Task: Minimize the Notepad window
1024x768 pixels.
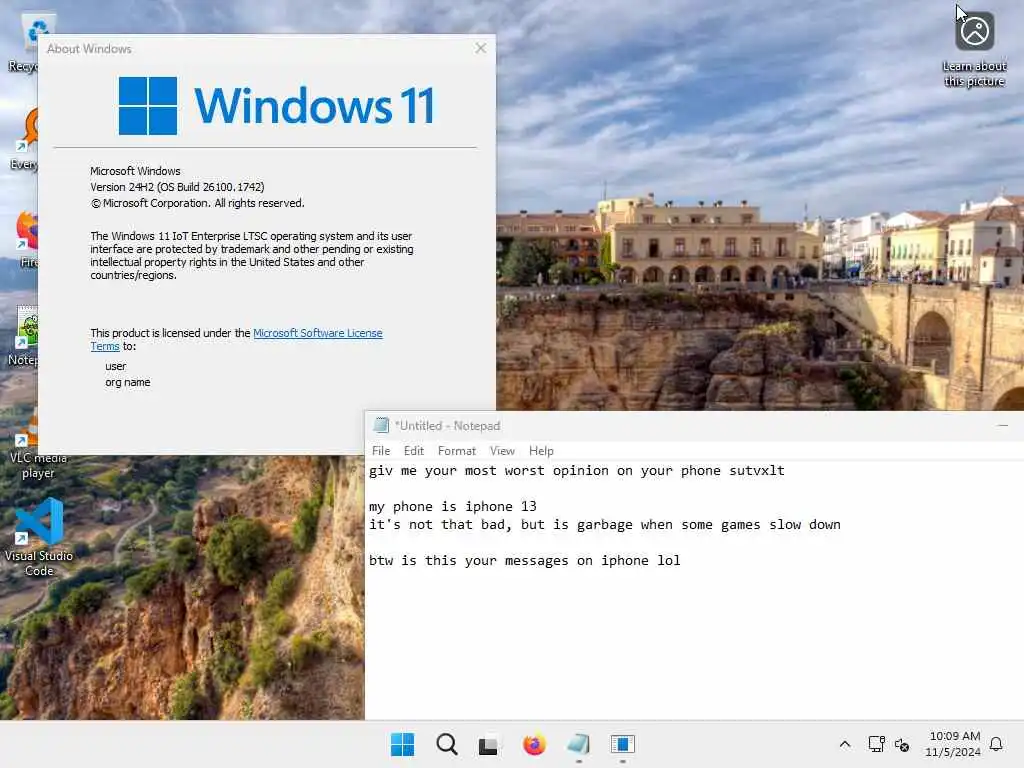Action: (x=1002, y=426)
